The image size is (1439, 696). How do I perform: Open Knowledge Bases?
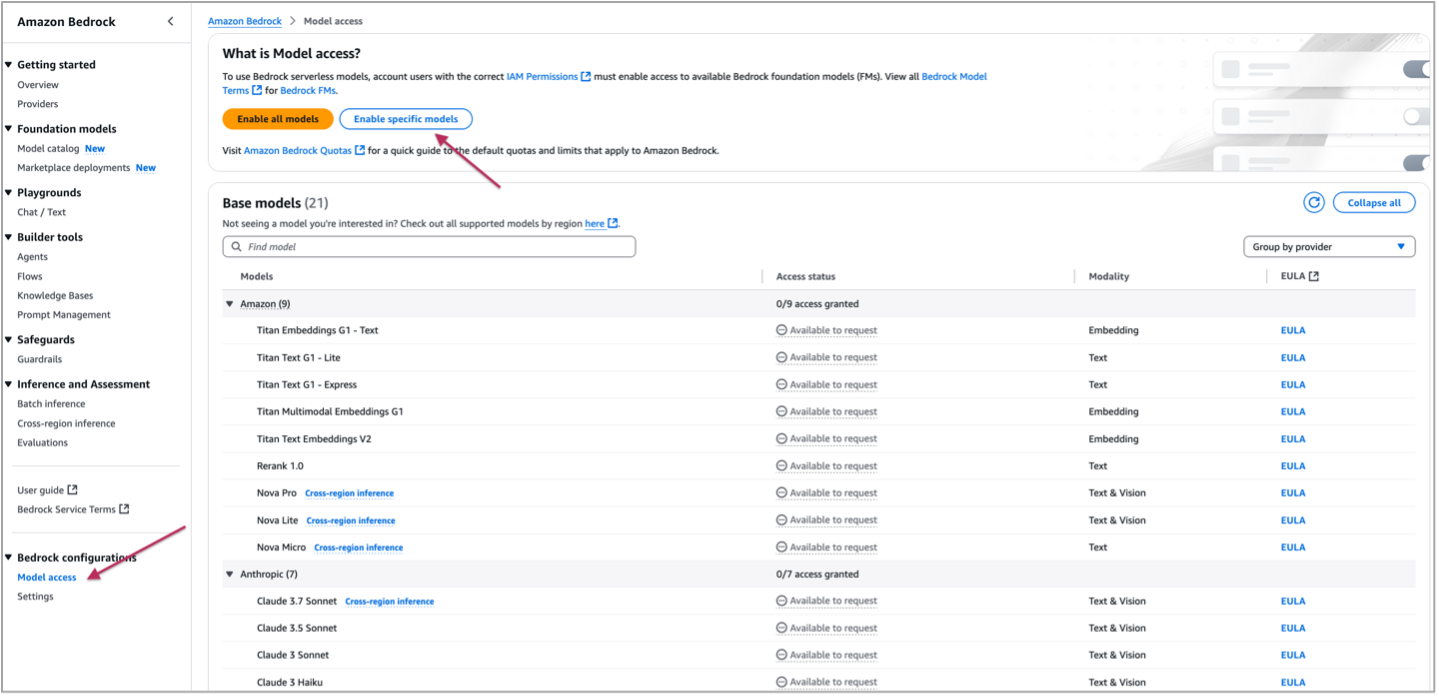55,296
